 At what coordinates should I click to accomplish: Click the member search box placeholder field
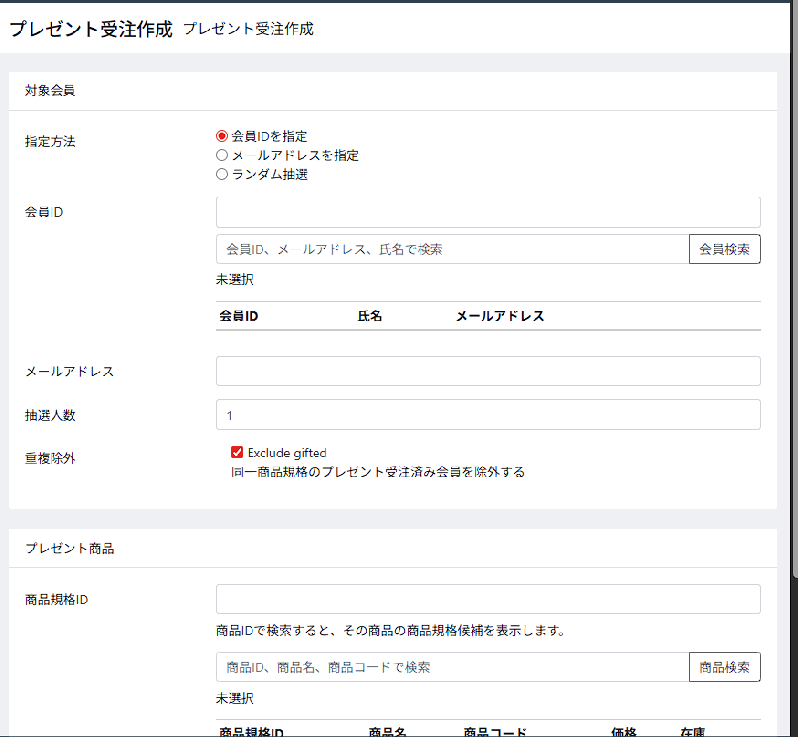click(452, 249)
